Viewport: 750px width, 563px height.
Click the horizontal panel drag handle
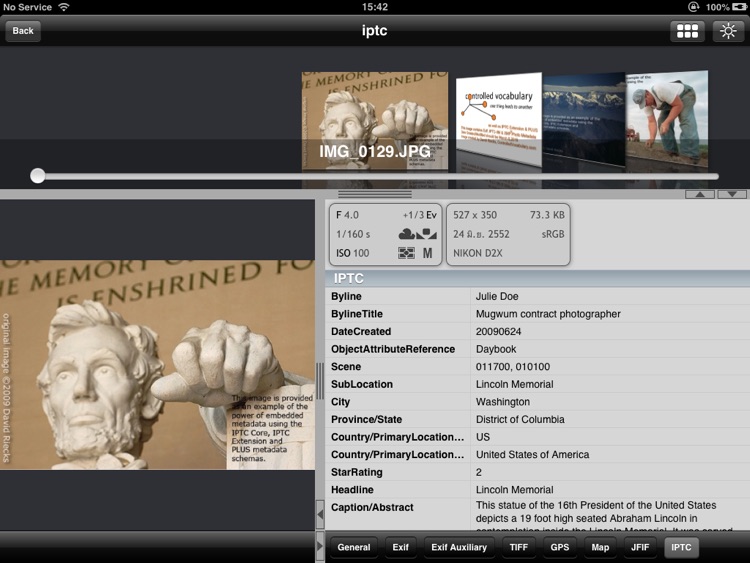(375, 194)
